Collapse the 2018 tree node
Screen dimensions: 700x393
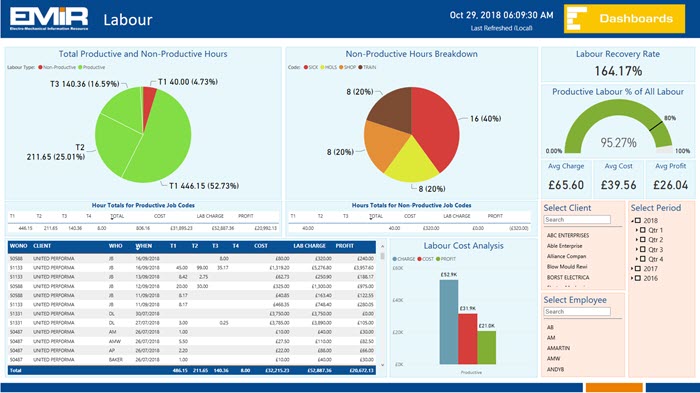[633, 221]
